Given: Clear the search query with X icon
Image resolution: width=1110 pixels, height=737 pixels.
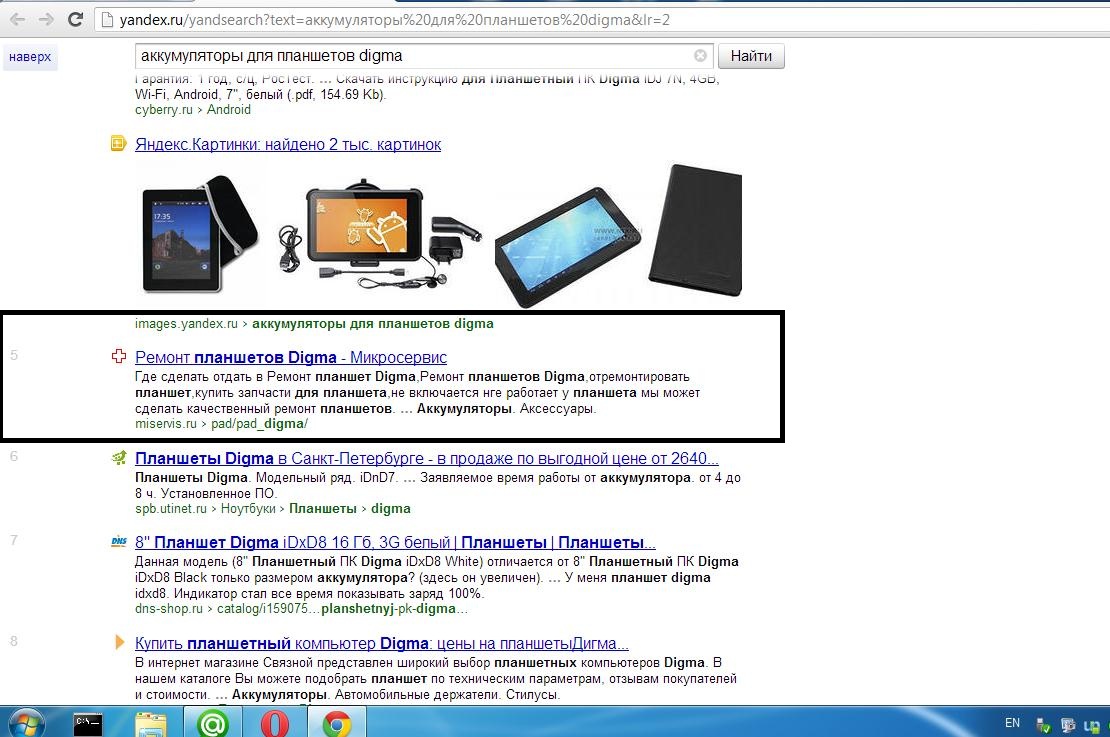Looking at the screenshot, I should pos(700,55).
